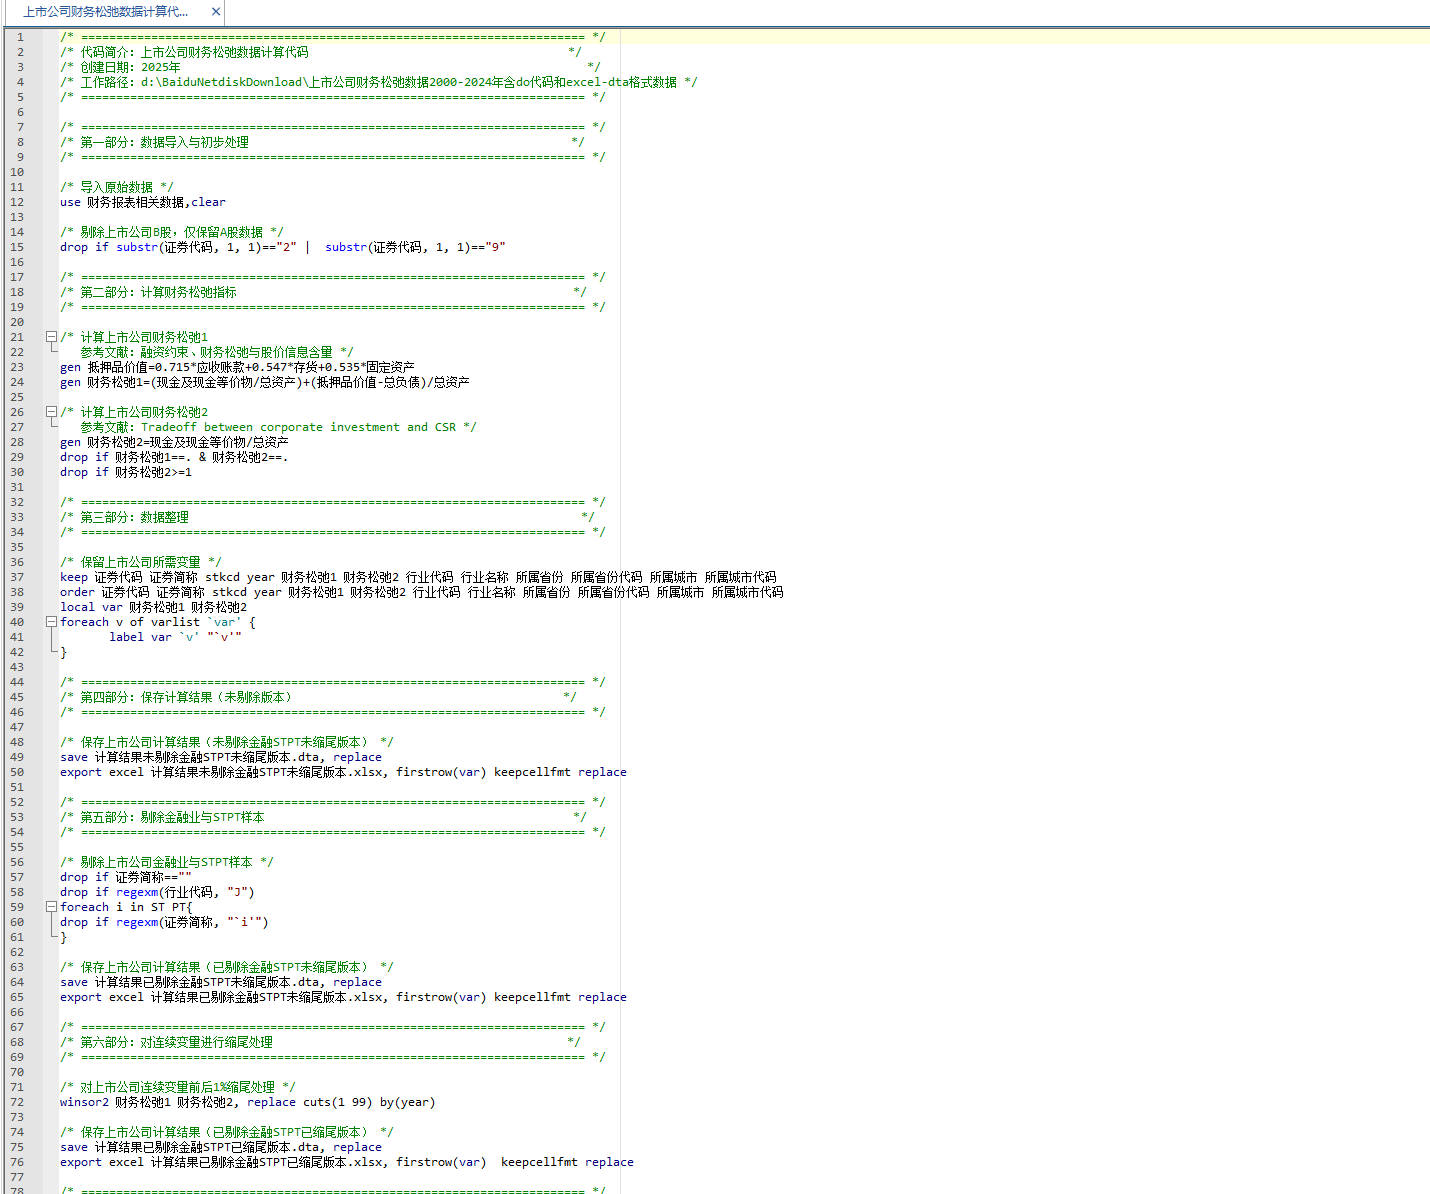Click the use 财务报表相关数据,clear line
The height and width of the screenshot is (1194, 1430).
coord(143,202)
